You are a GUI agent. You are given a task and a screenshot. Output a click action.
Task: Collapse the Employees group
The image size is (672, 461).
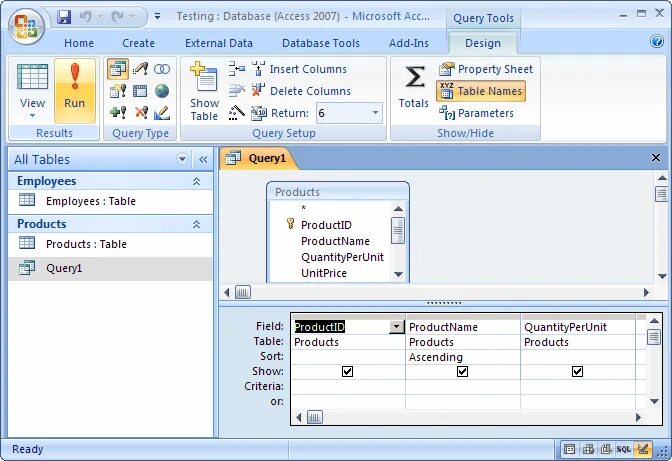point(196,181)
